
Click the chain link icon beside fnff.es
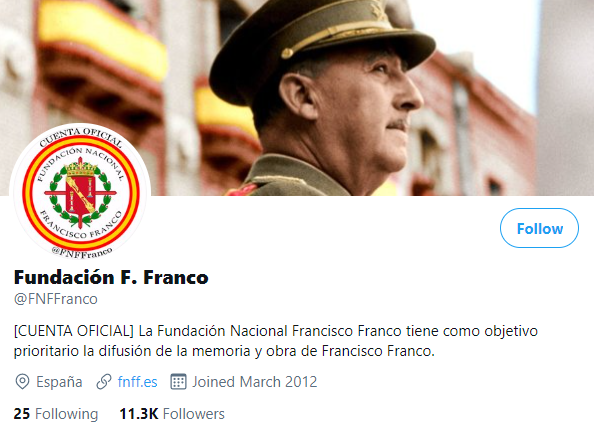point(104,382)
